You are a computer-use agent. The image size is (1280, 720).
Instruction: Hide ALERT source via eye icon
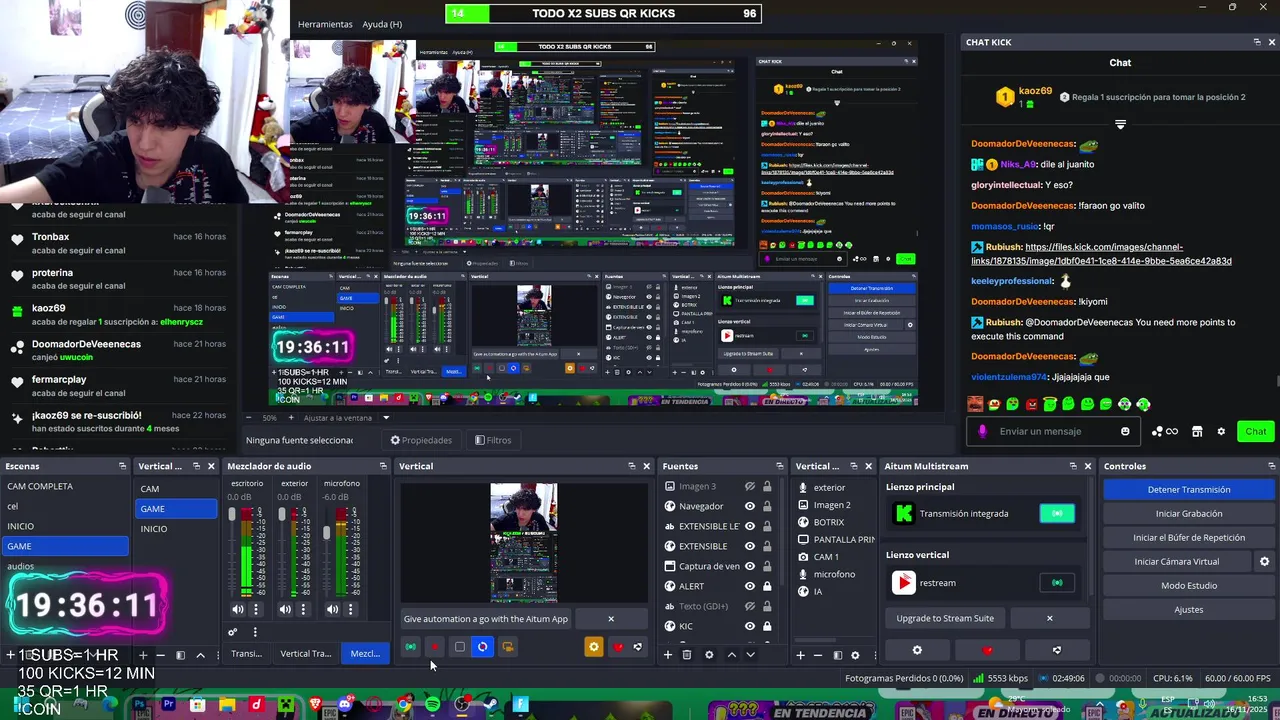tap(750, 586)
